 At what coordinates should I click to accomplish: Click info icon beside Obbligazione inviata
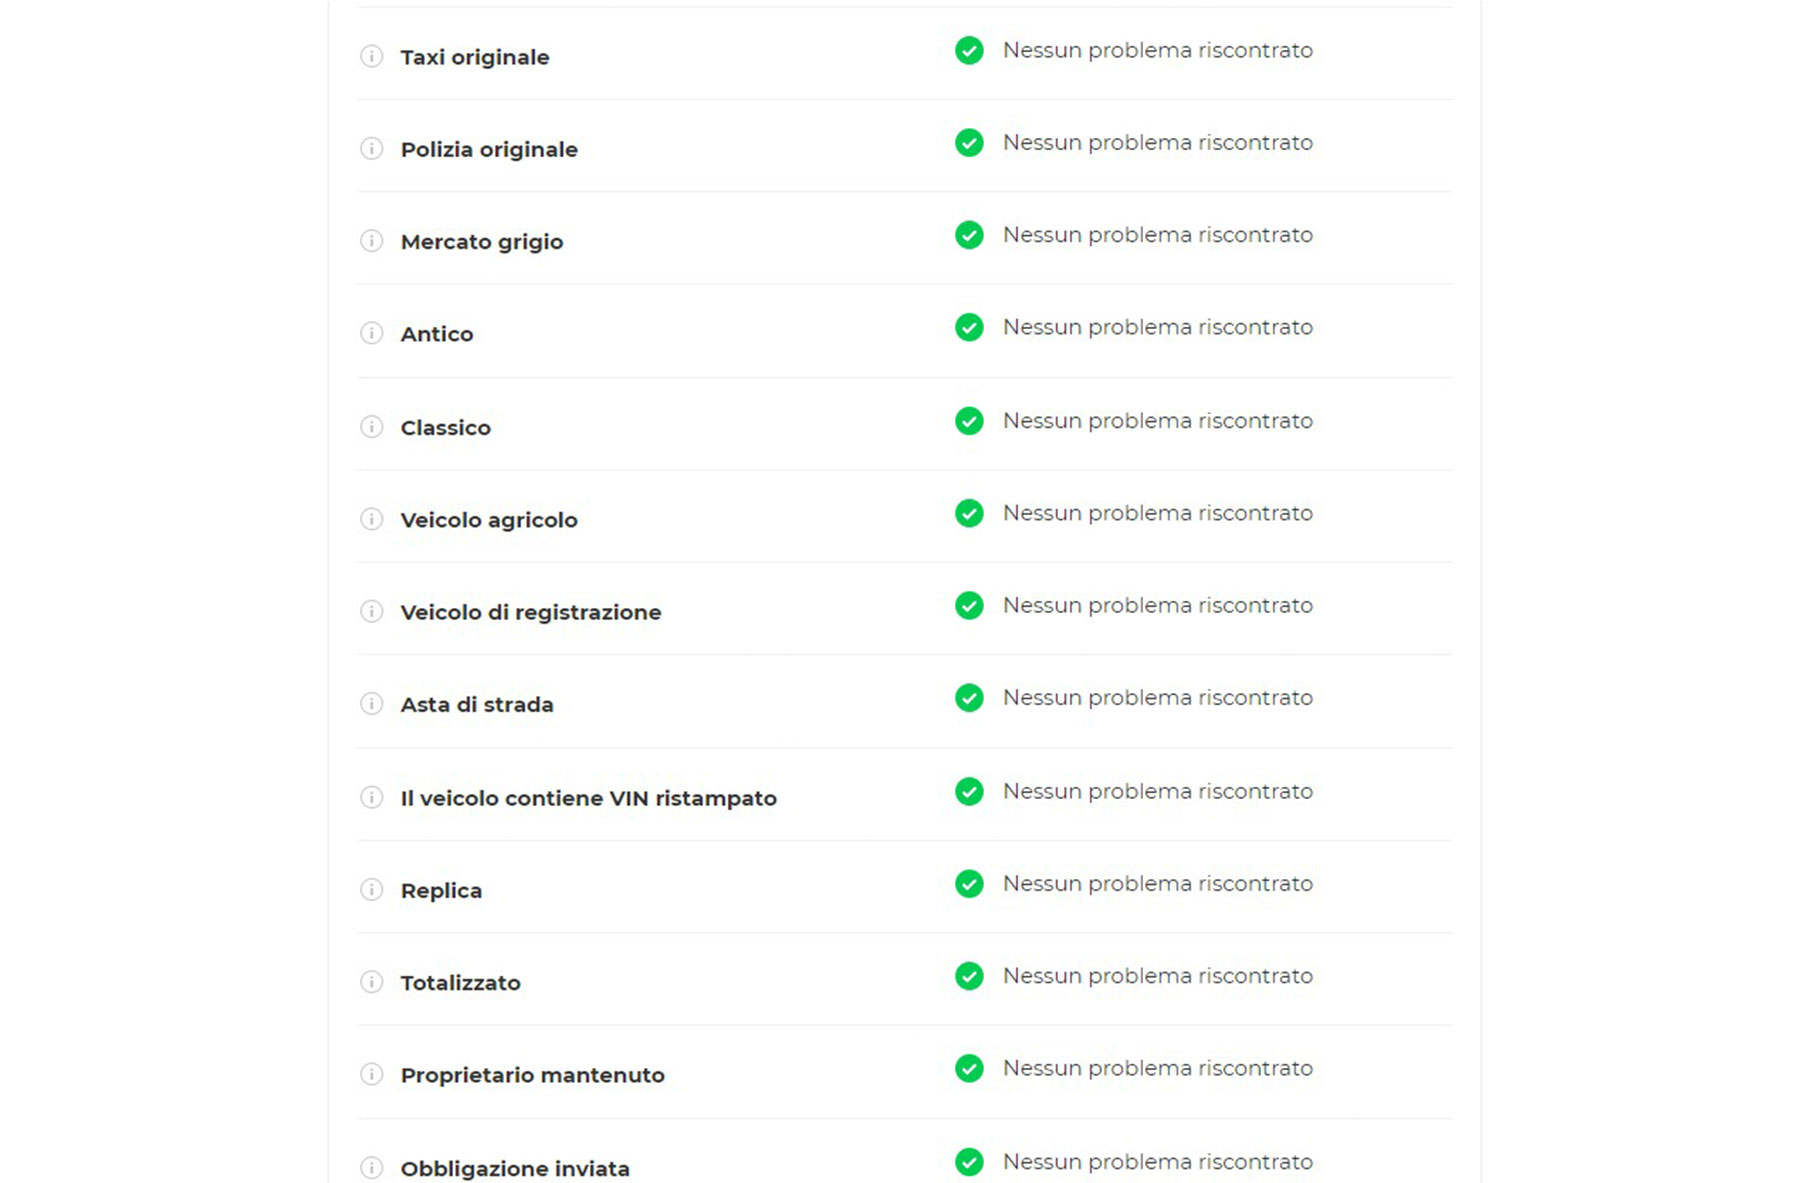coord(371,1168)
